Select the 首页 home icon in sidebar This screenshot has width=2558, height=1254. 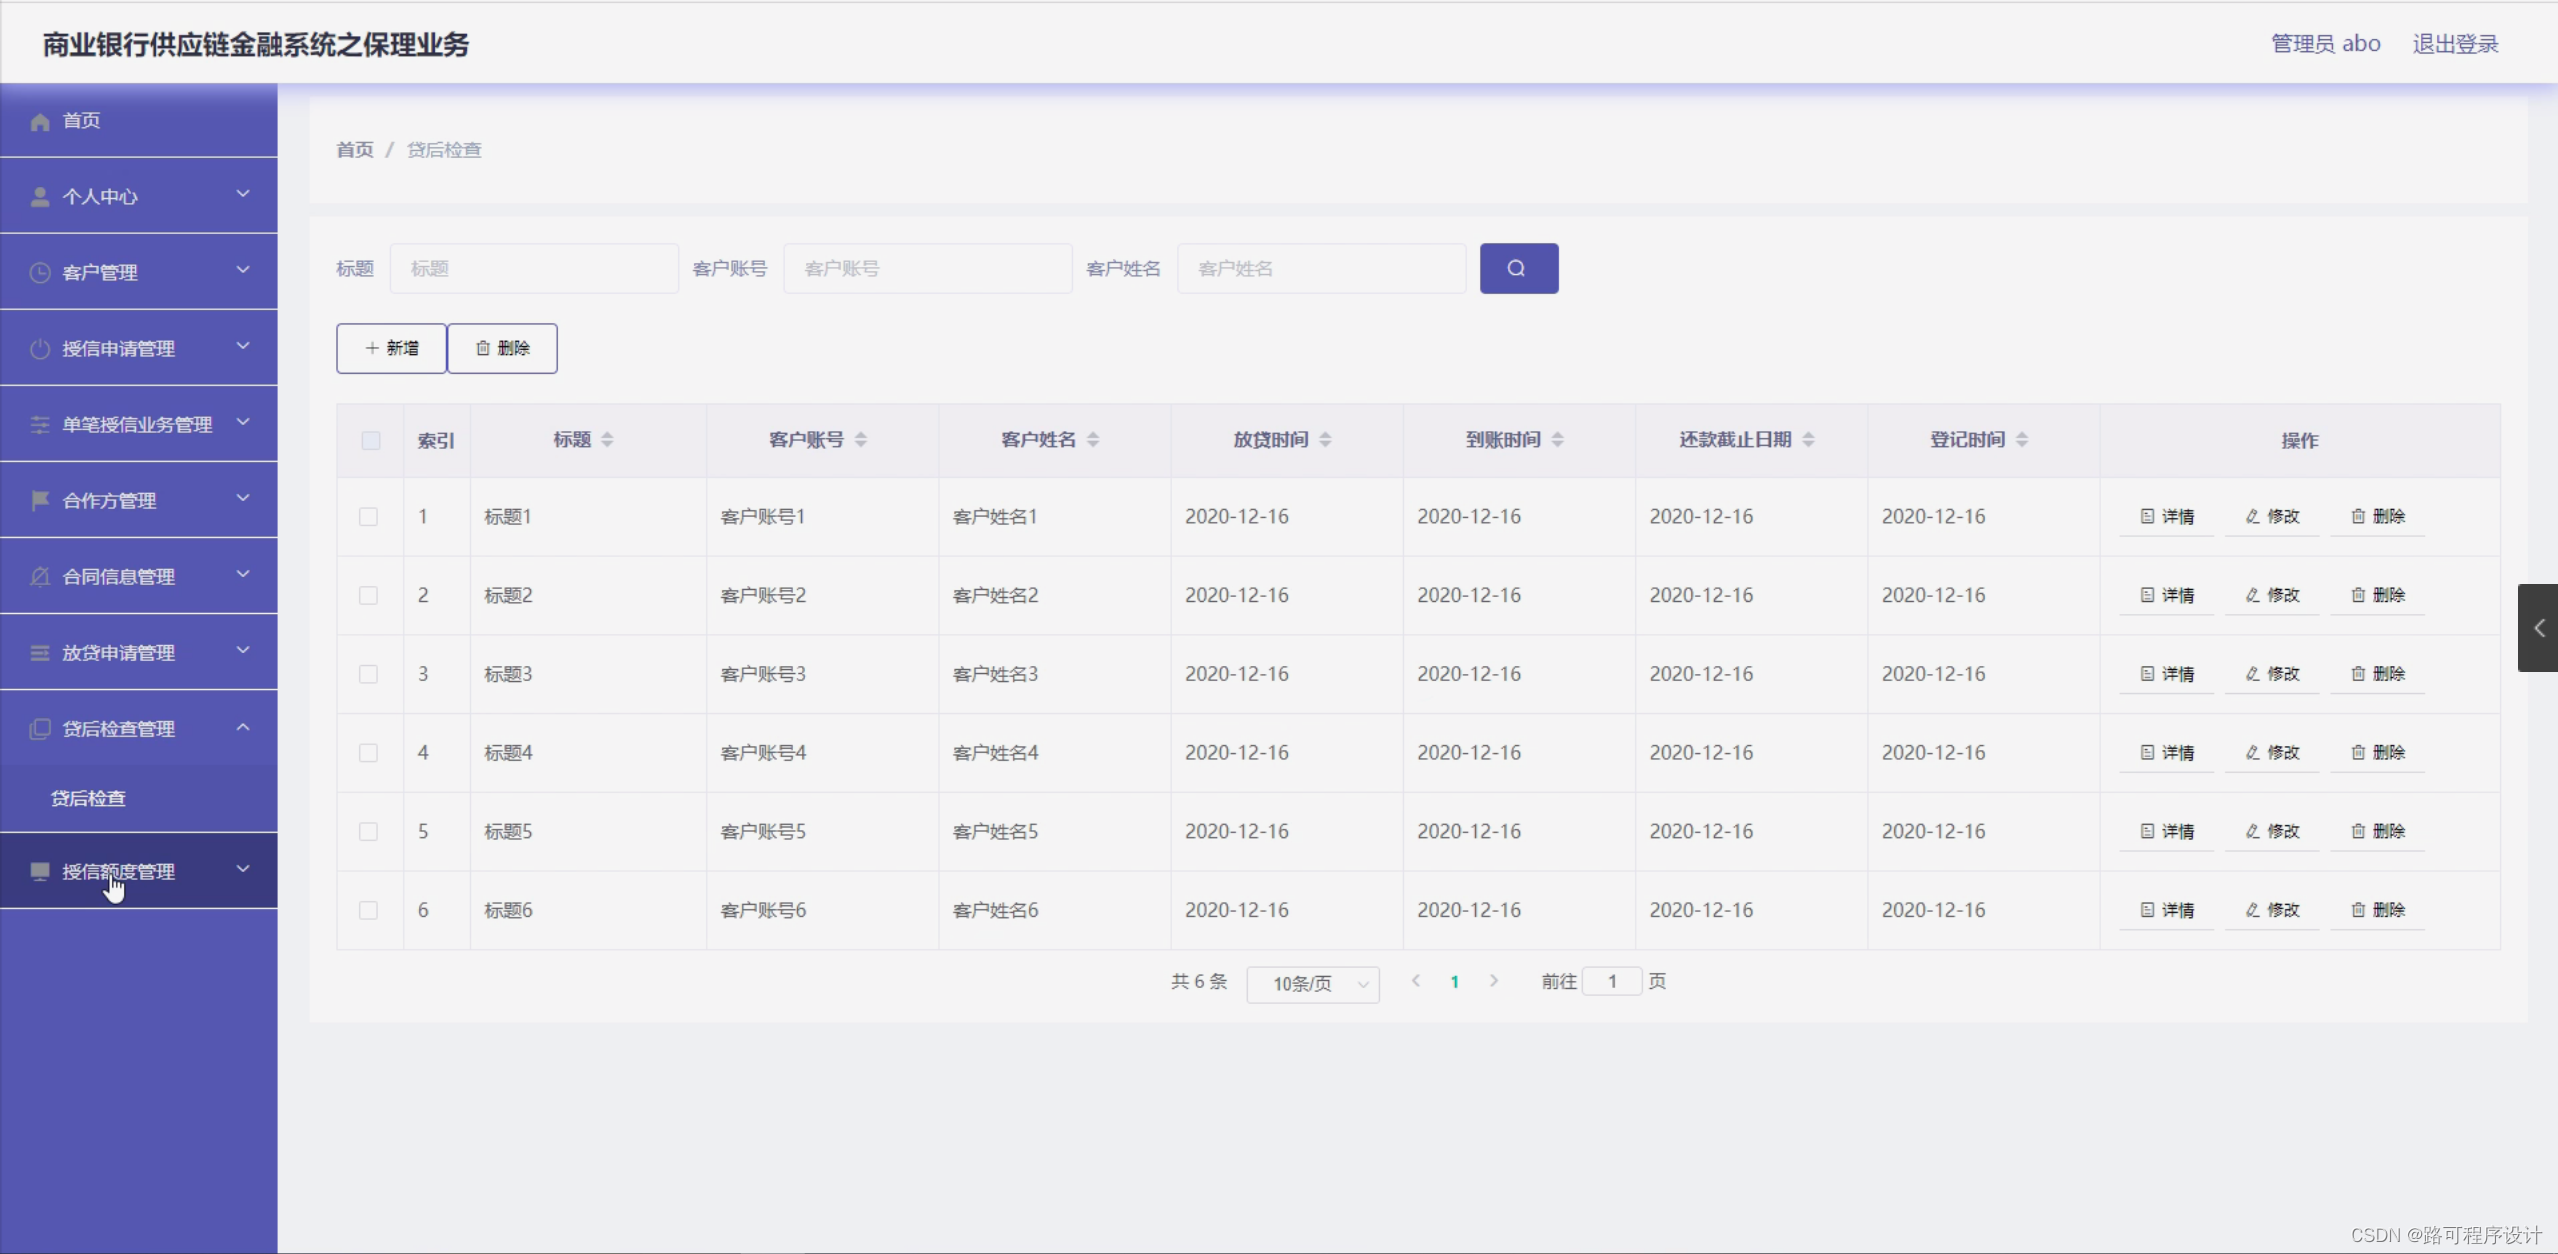[40, 120]
